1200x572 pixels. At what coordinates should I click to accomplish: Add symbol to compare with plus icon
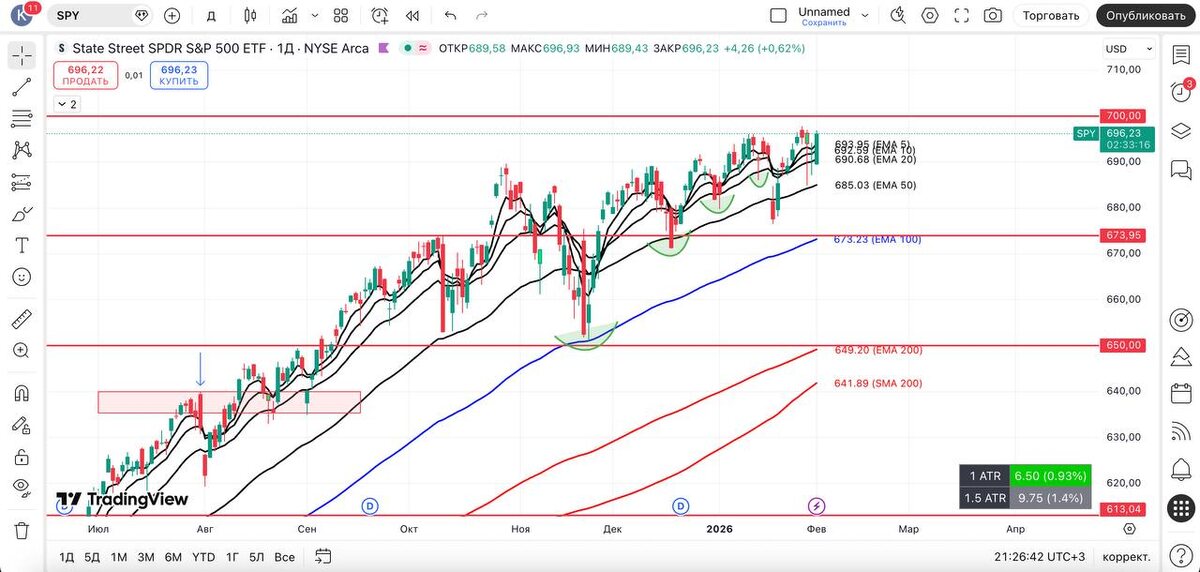pyautogui.click(x=172, y=15)
